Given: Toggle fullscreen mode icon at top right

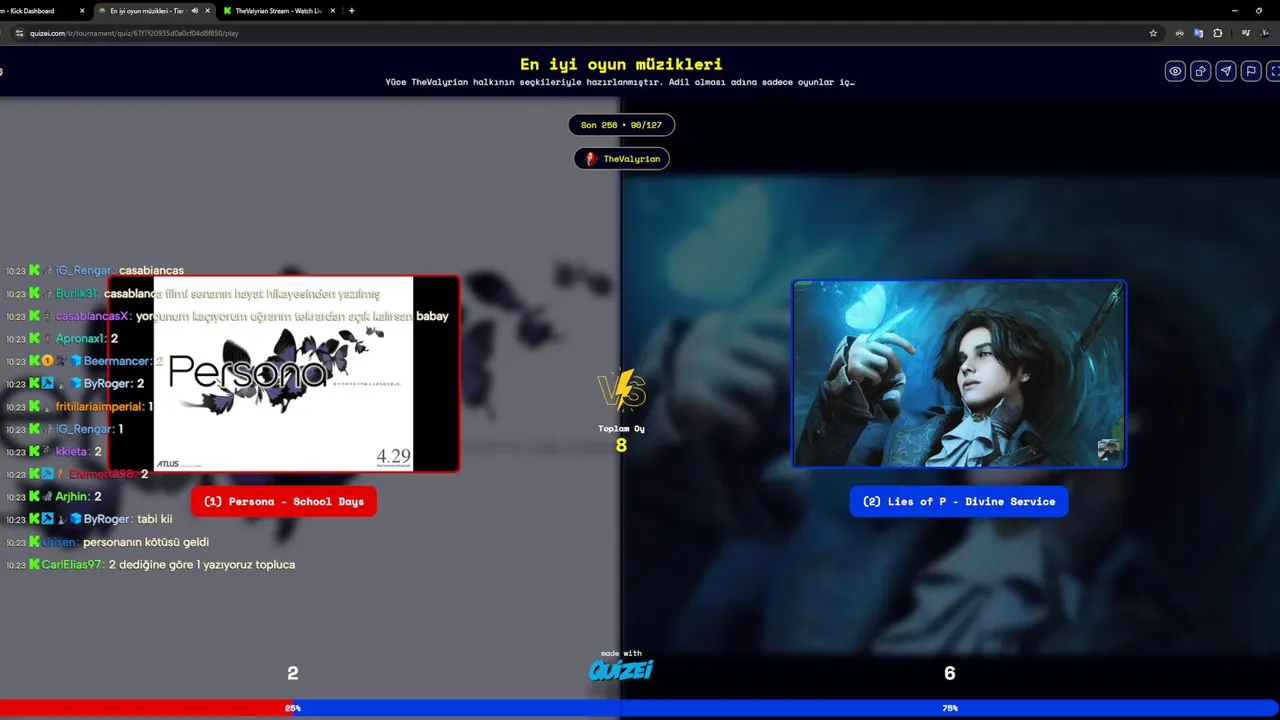Looking at the screenshot, I should [1274, 71].
